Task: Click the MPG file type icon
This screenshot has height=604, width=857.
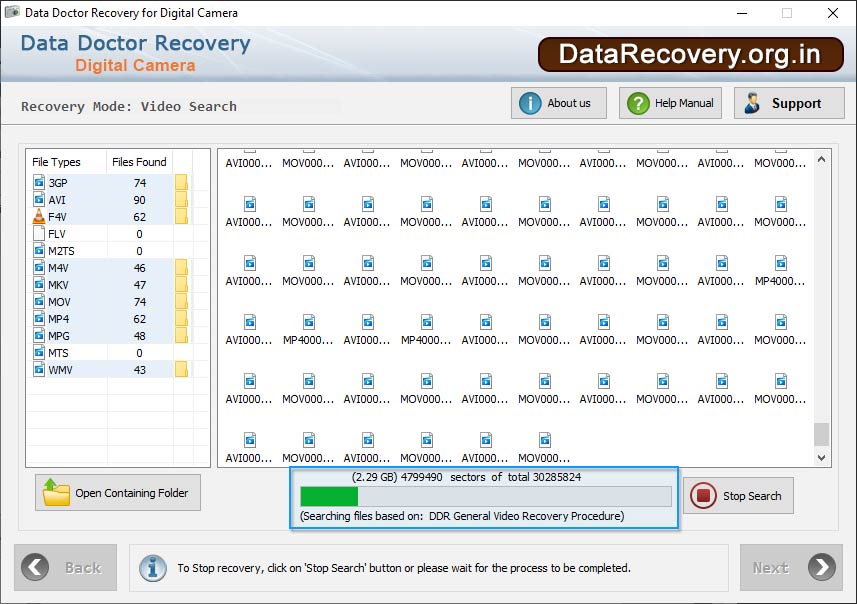Action: coord(39,335)
